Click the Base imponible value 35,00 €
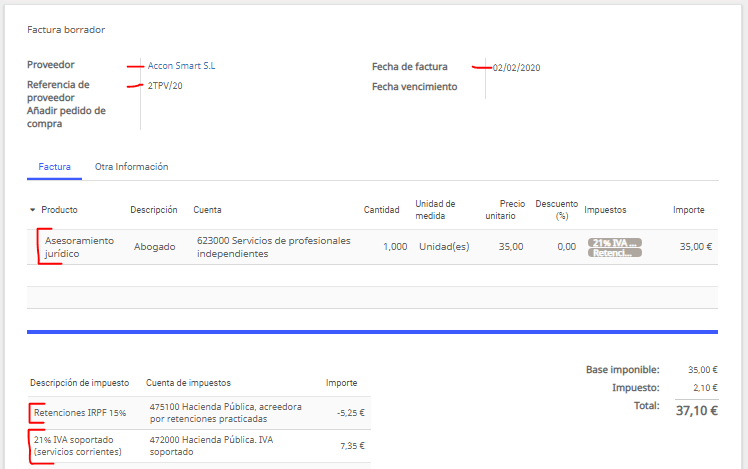 703,370
